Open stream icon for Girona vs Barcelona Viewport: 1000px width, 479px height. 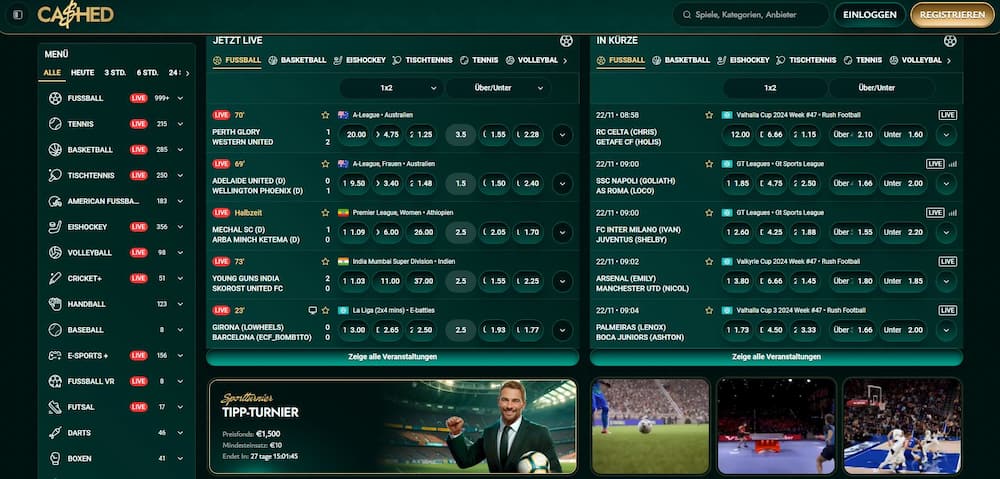pyautogui.click(x=312, y=310)
